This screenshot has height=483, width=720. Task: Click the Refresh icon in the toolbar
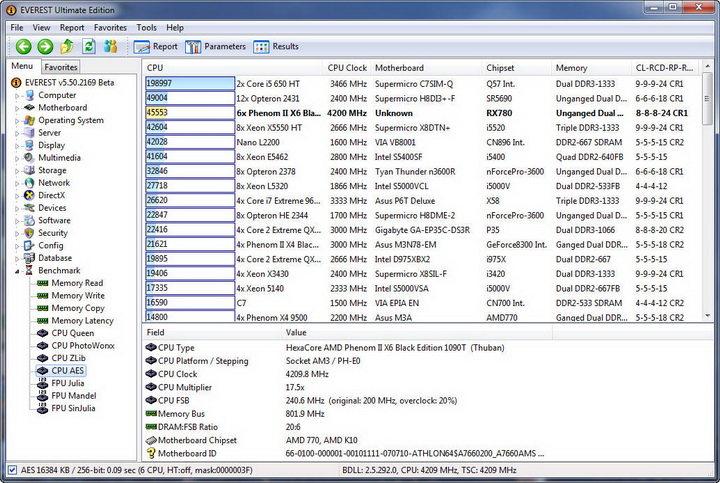(x=89, y=46)
